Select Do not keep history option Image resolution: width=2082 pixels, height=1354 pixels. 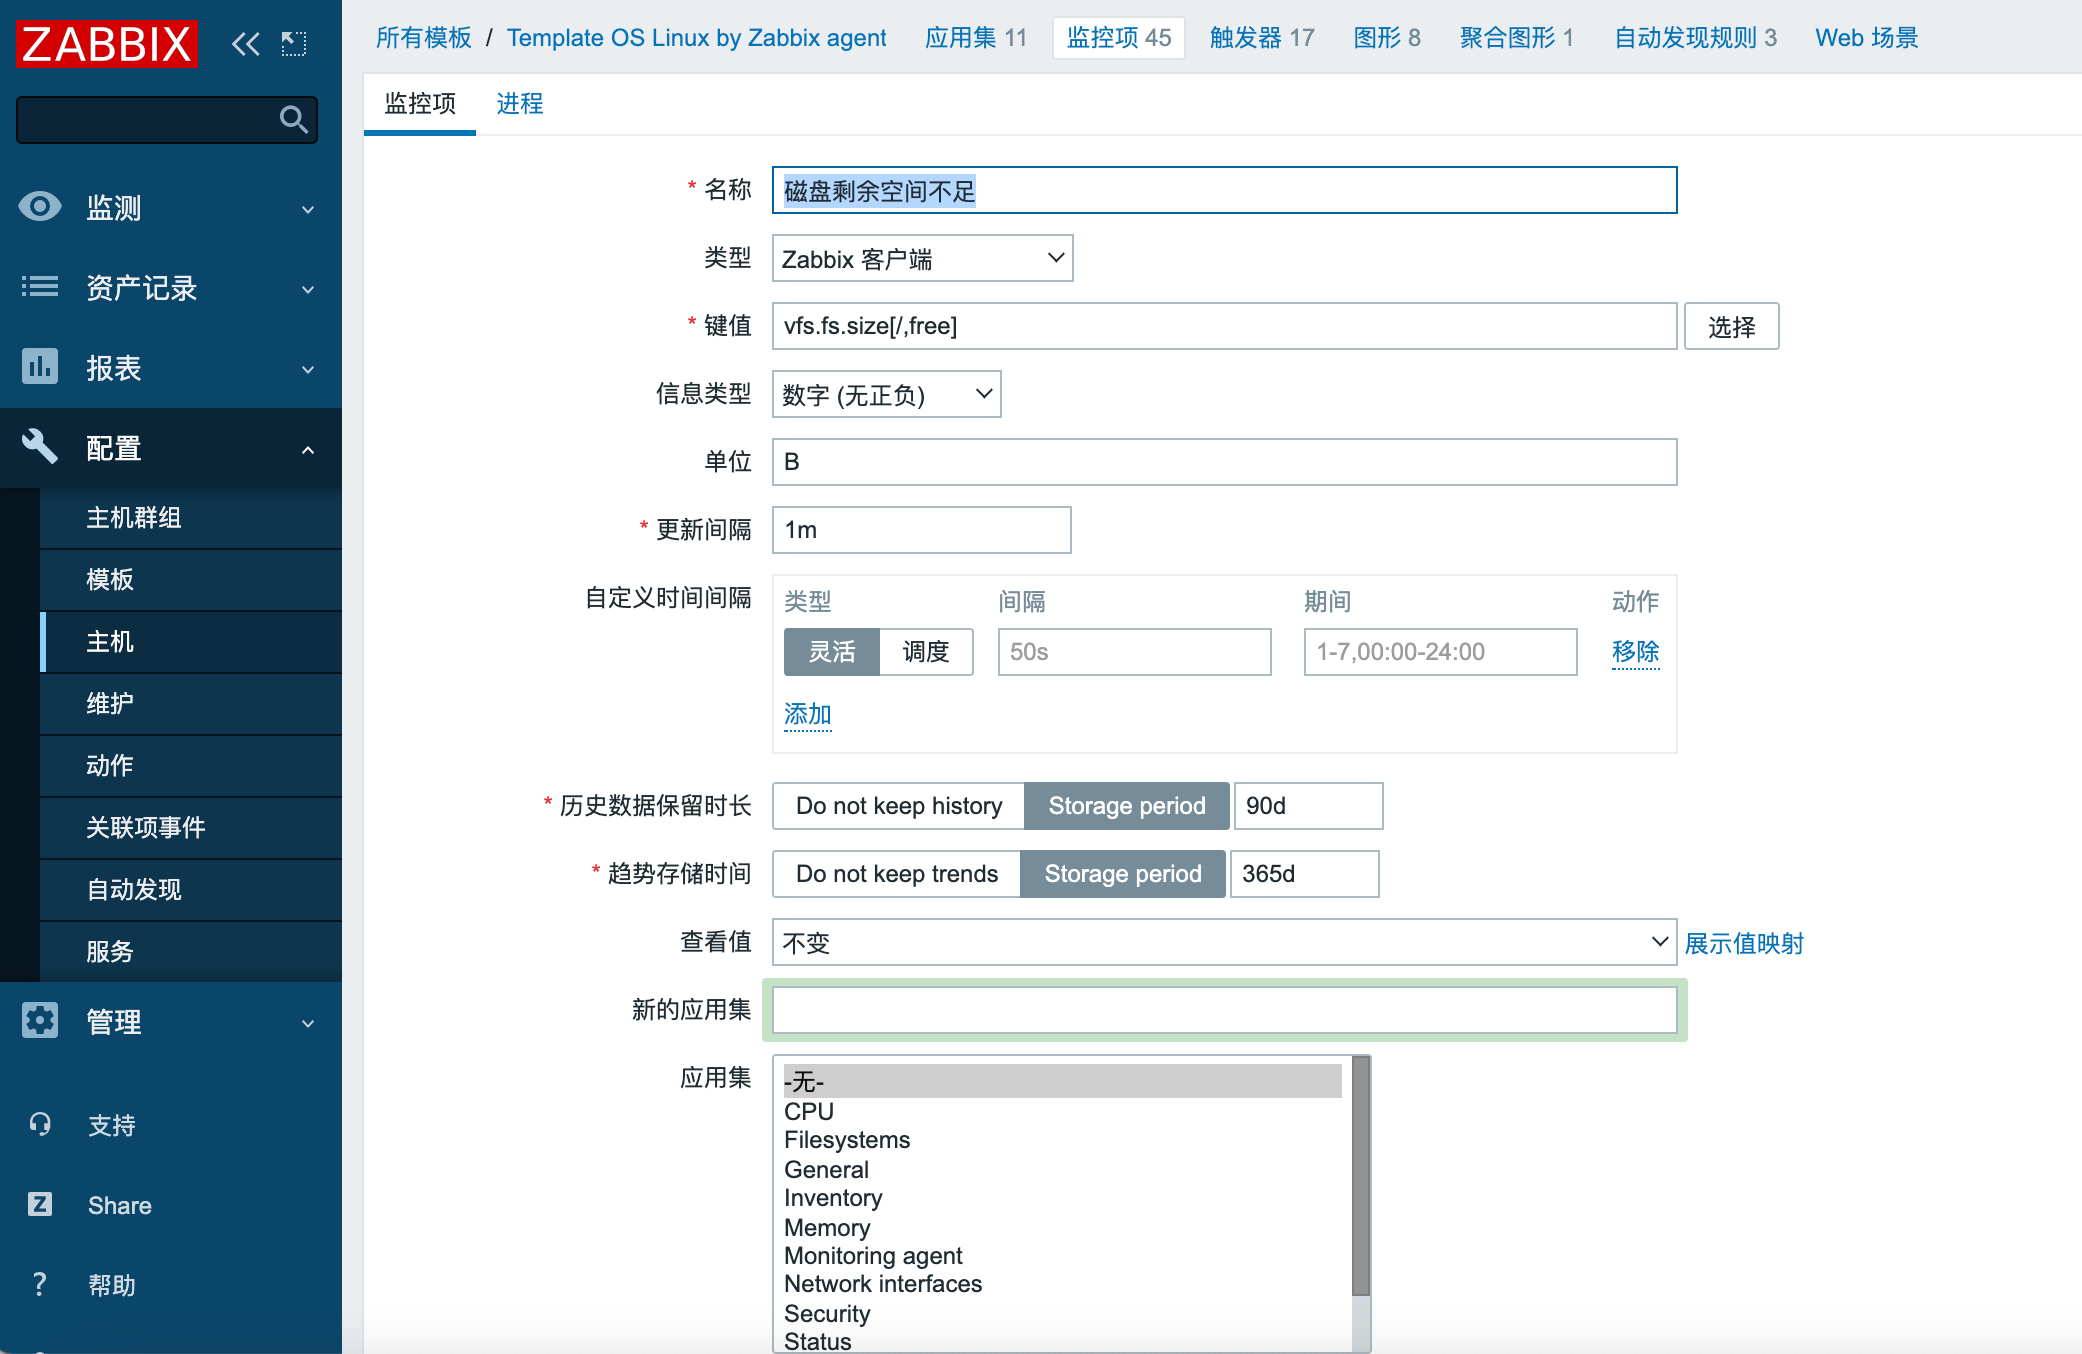pos(898,806)
